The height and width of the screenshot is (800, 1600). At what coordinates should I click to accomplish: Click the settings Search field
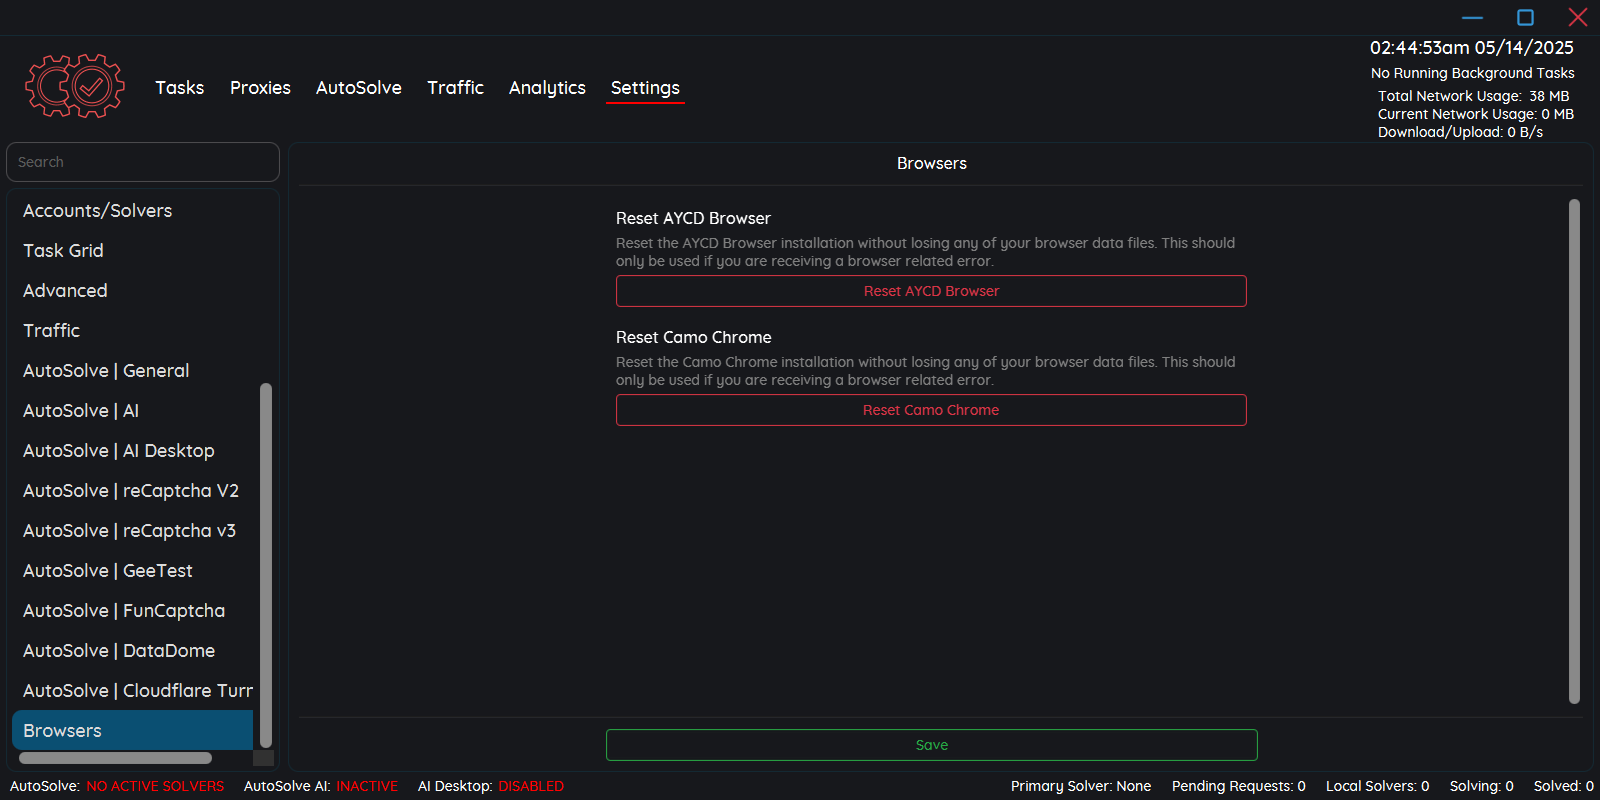coord(143,162)
